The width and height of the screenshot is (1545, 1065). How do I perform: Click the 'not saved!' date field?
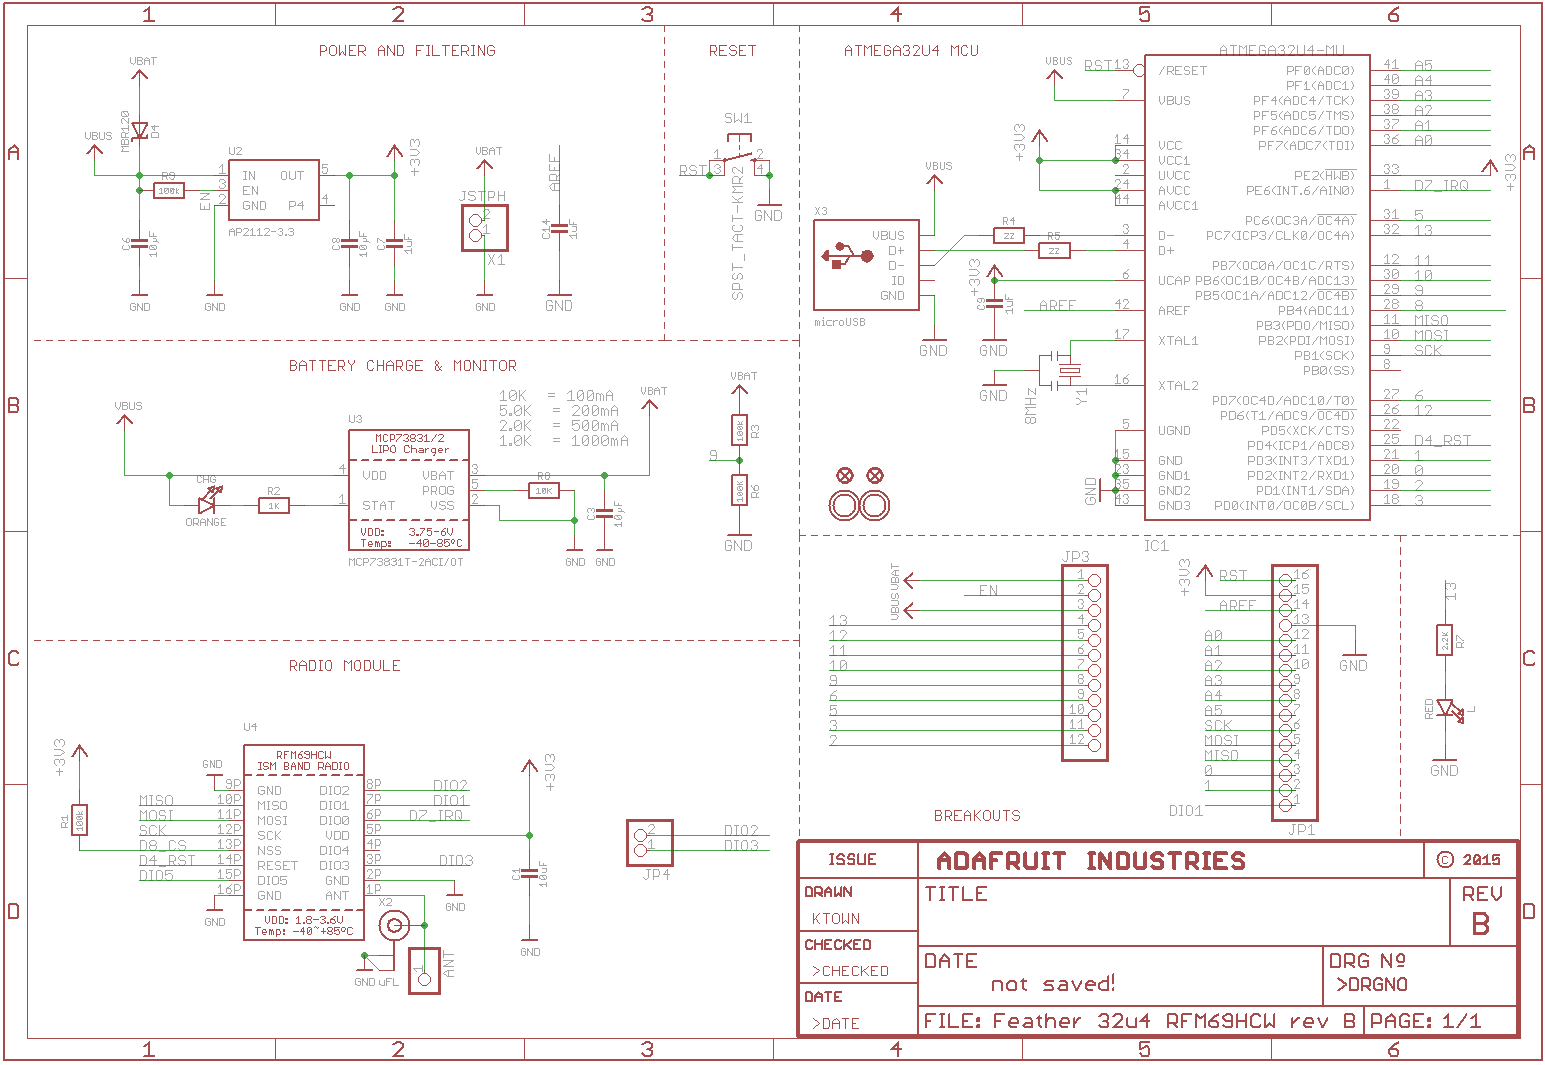[1051, 983]
